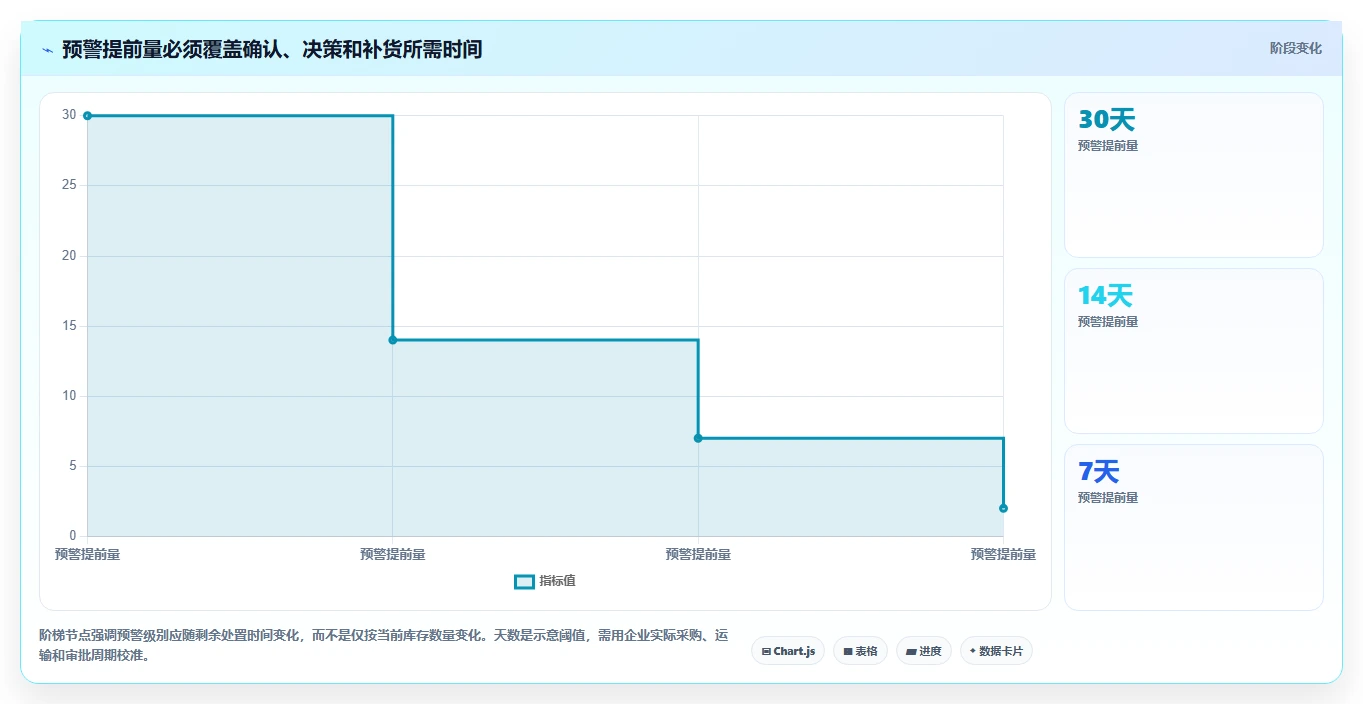Click the data point at value 14
The height and width of the screenshot is (704, 1363).
pos(392,340)
